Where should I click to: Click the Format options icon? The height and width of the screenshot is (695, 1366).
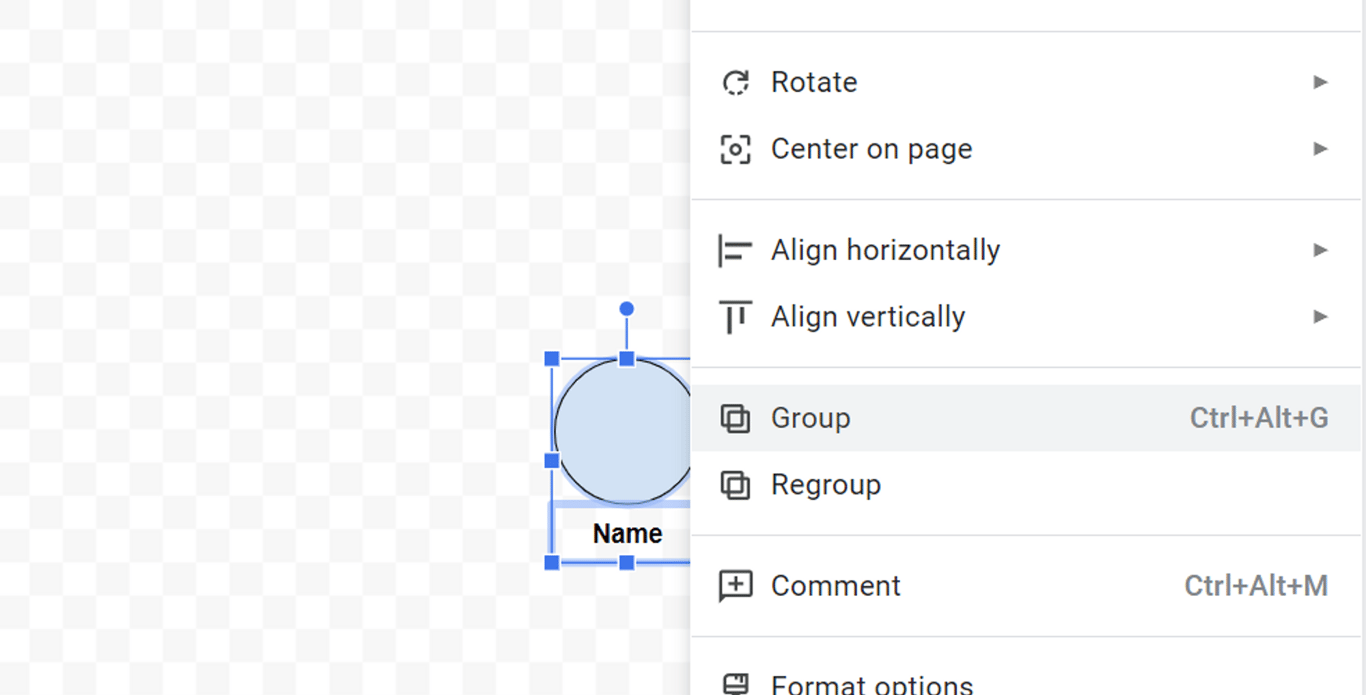735,685
